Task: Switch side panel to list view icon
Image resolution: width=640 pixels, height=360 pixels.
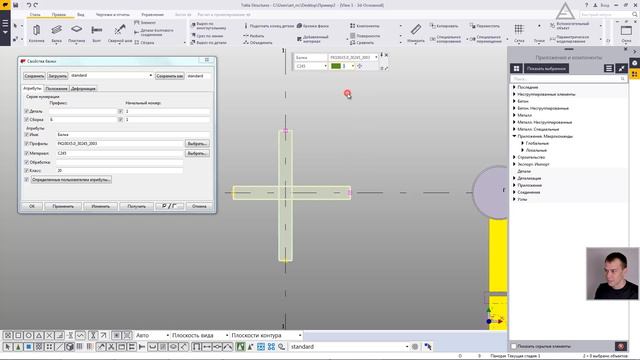Action: click(609, 68)
